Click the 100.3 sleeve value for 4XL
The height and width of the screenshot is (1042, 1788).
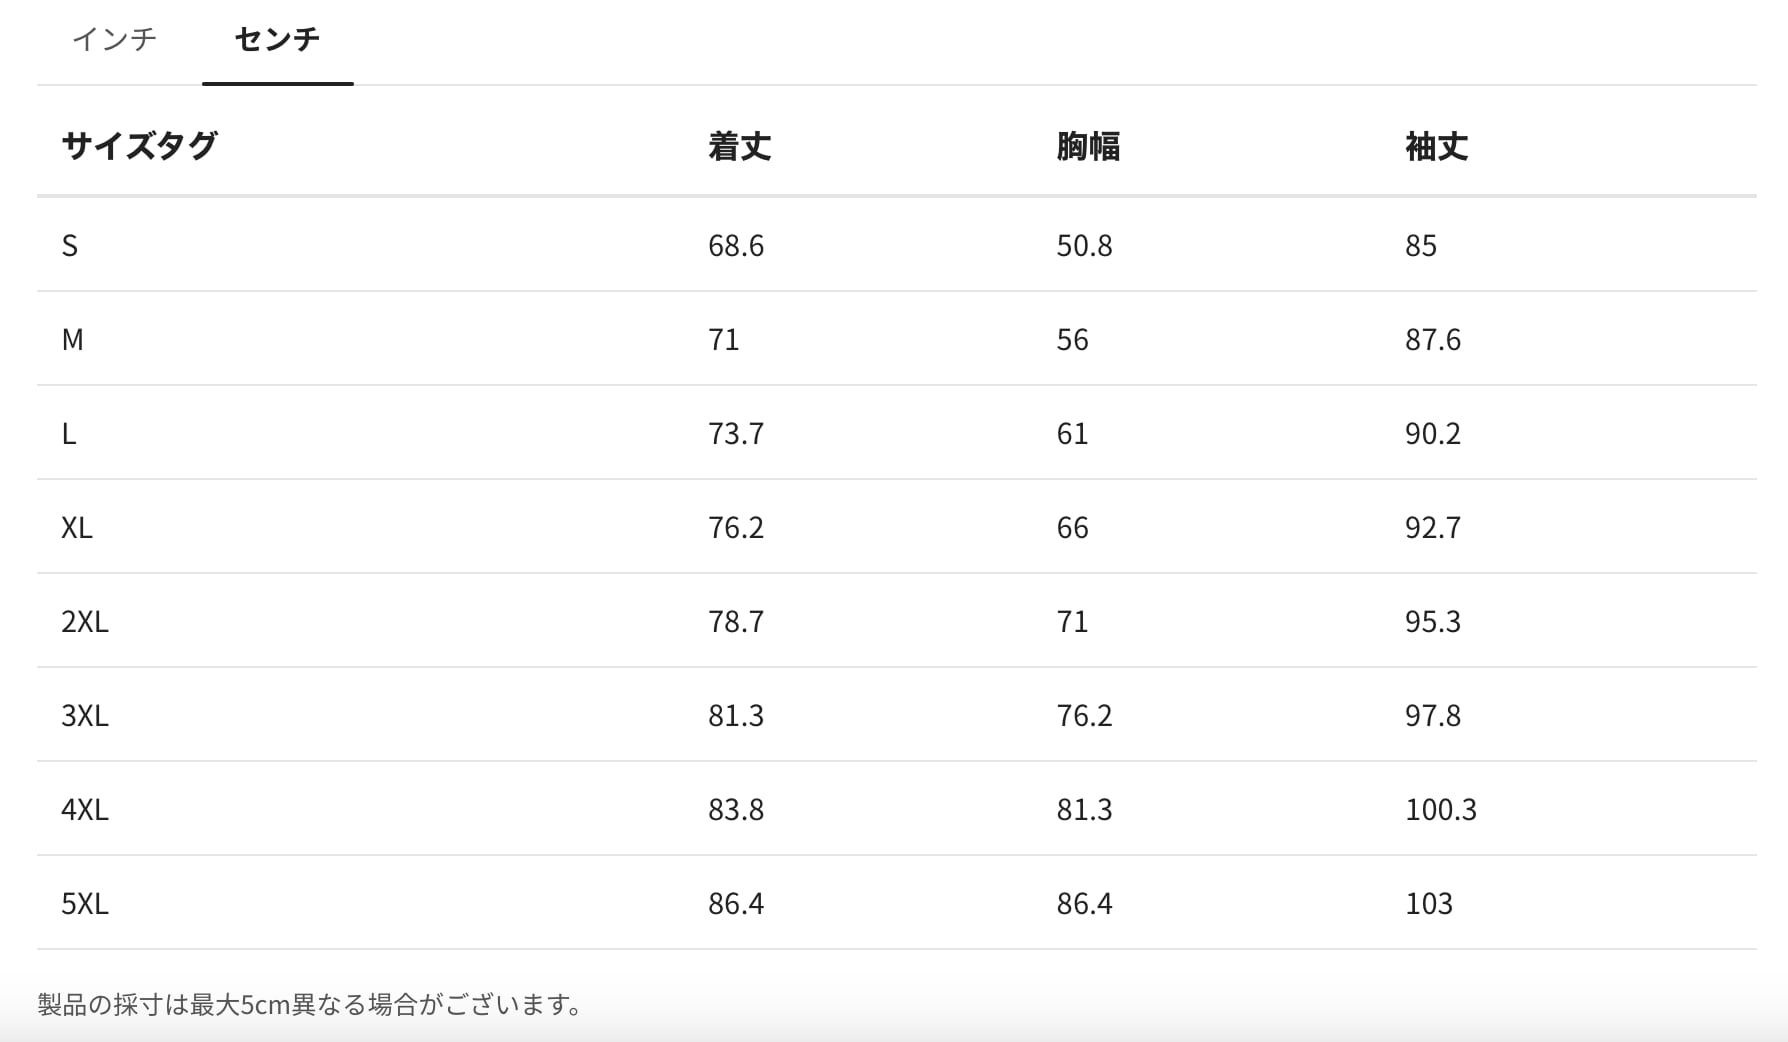1440,810
